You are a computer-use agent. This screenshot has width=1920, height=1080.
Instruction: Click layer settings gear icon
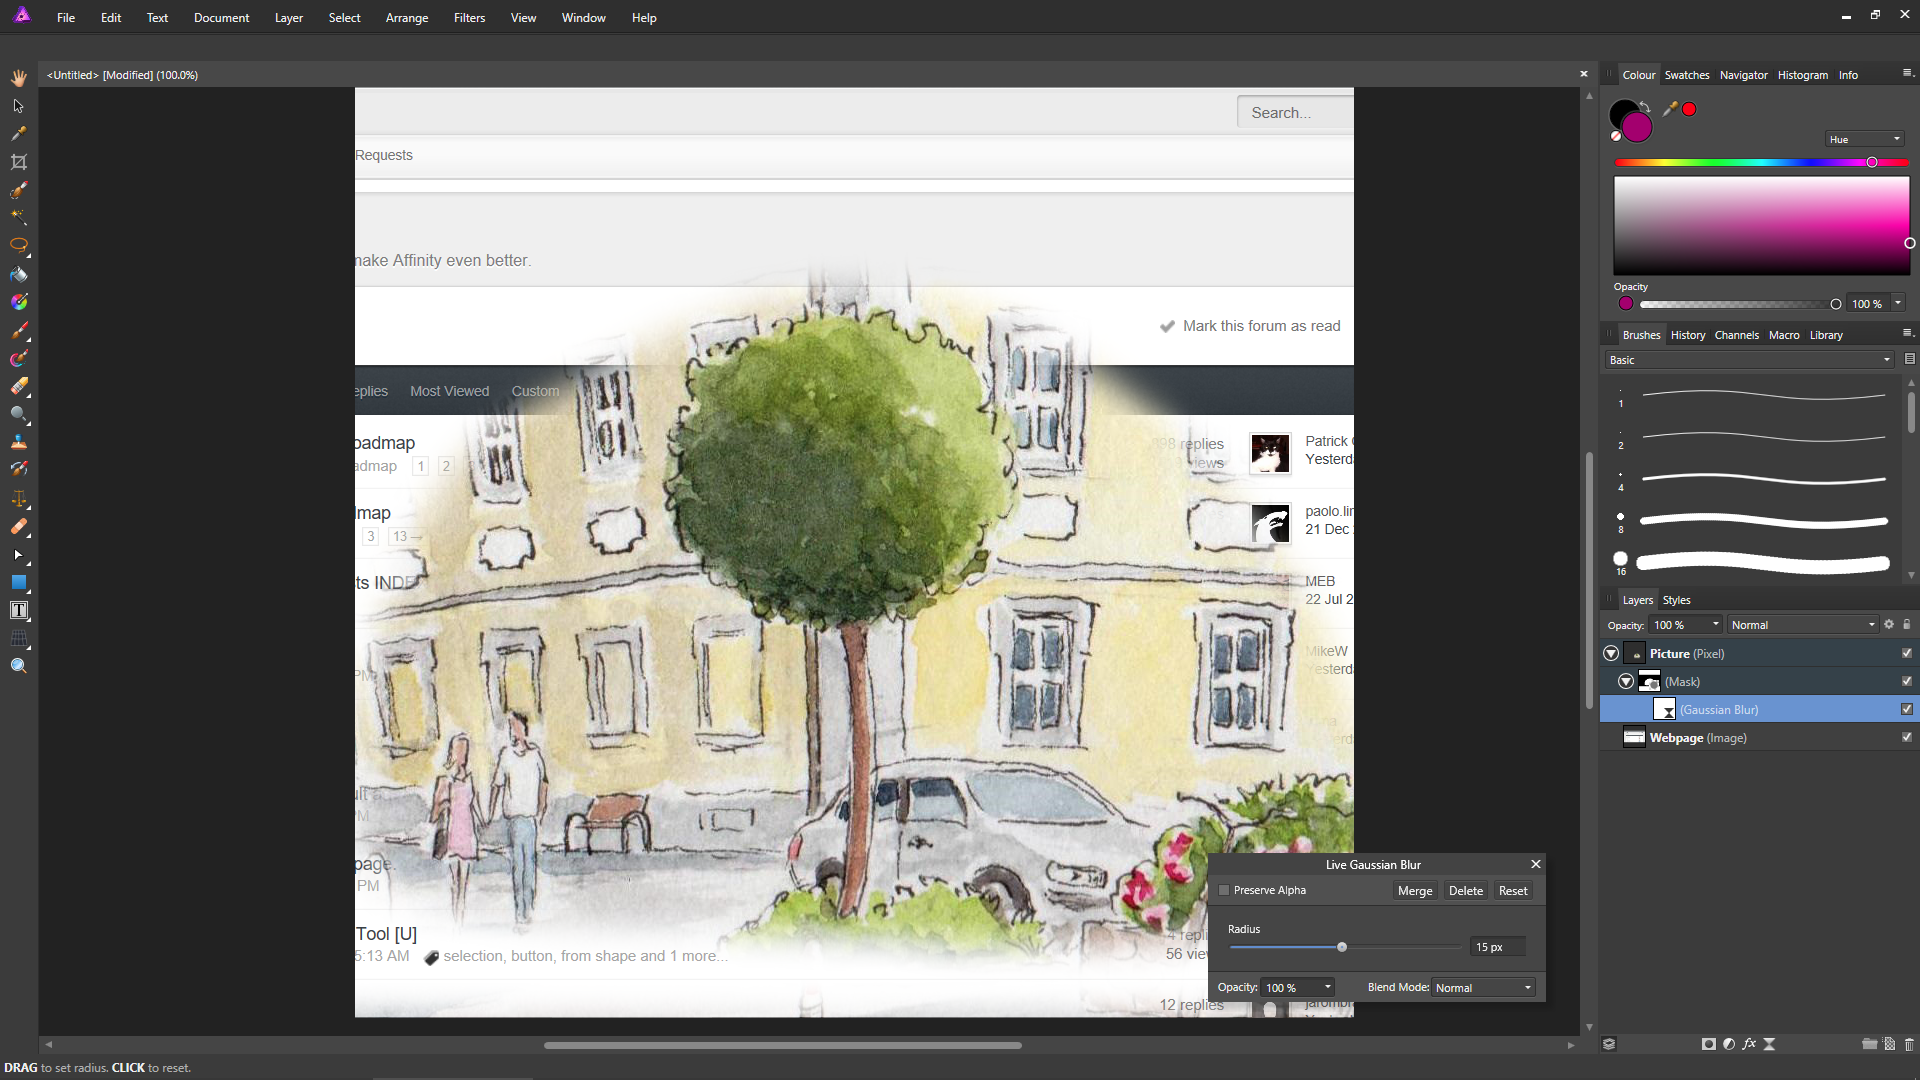(x=1889, y=624)
